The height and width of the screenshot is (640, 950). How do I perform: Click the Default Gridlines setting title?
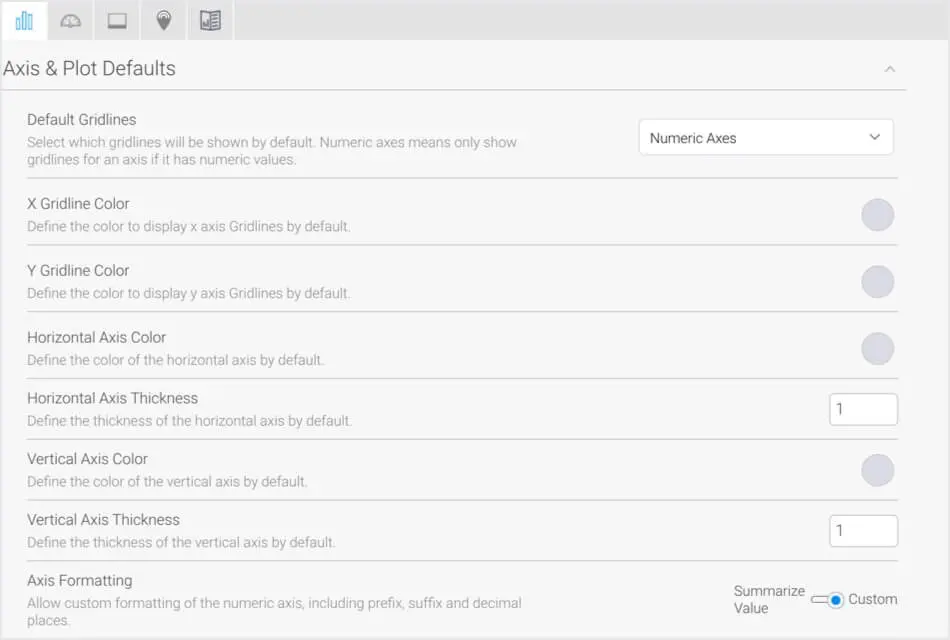(81, 120)
